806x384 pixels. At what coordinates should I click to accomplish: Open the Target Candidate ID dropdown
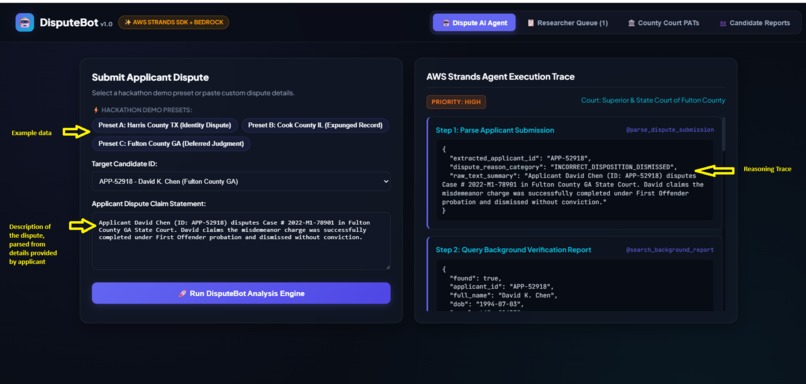pos(241,181)
